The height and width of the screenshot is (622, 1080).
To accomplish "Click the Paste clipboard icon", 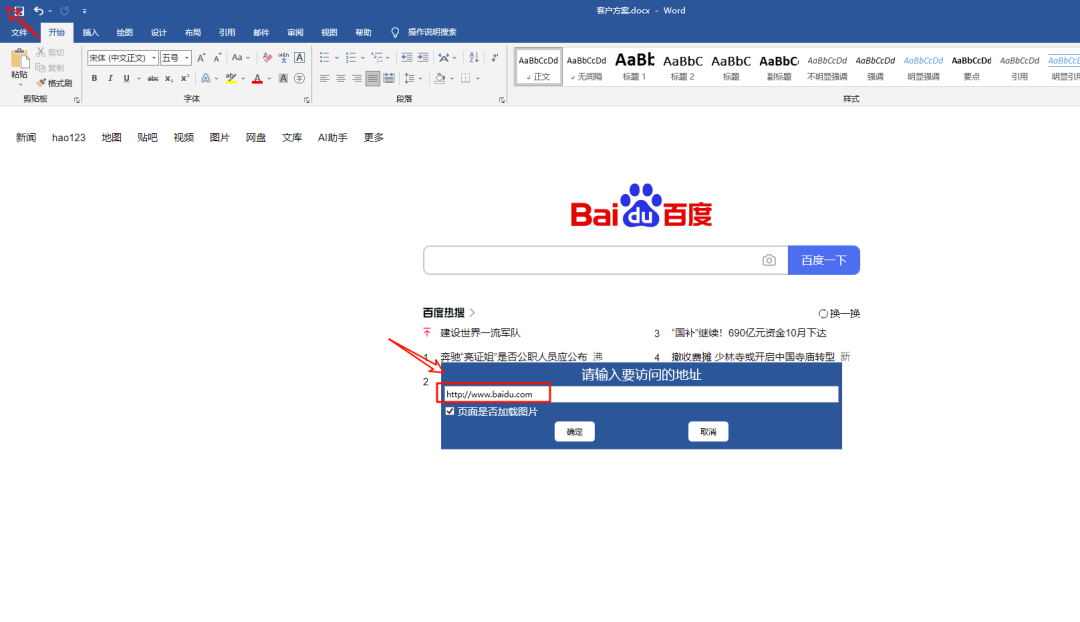I will click(19, 59).
